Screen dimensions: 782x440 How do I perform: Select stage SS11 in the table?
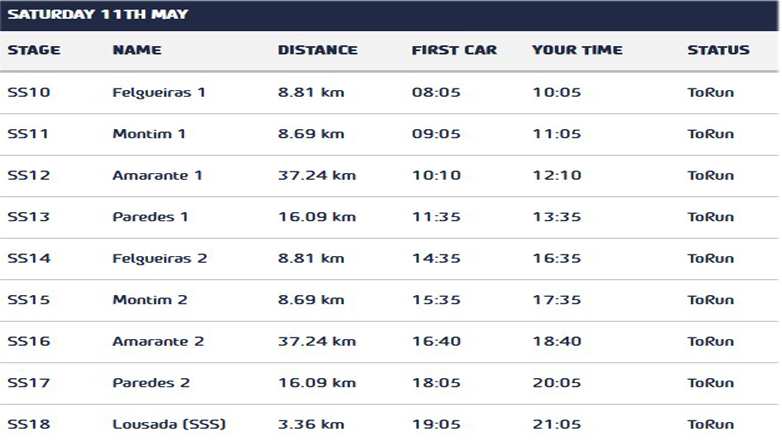tap(28, 134)
